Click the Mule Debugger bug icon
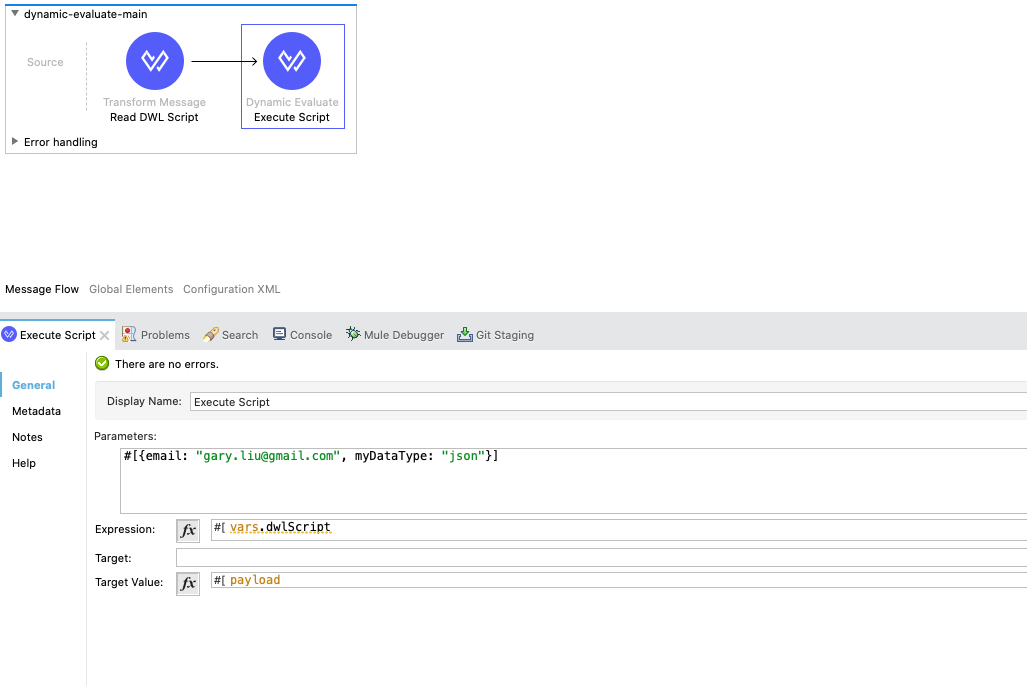Screen dimensions: 1027x686 [353, 334]
